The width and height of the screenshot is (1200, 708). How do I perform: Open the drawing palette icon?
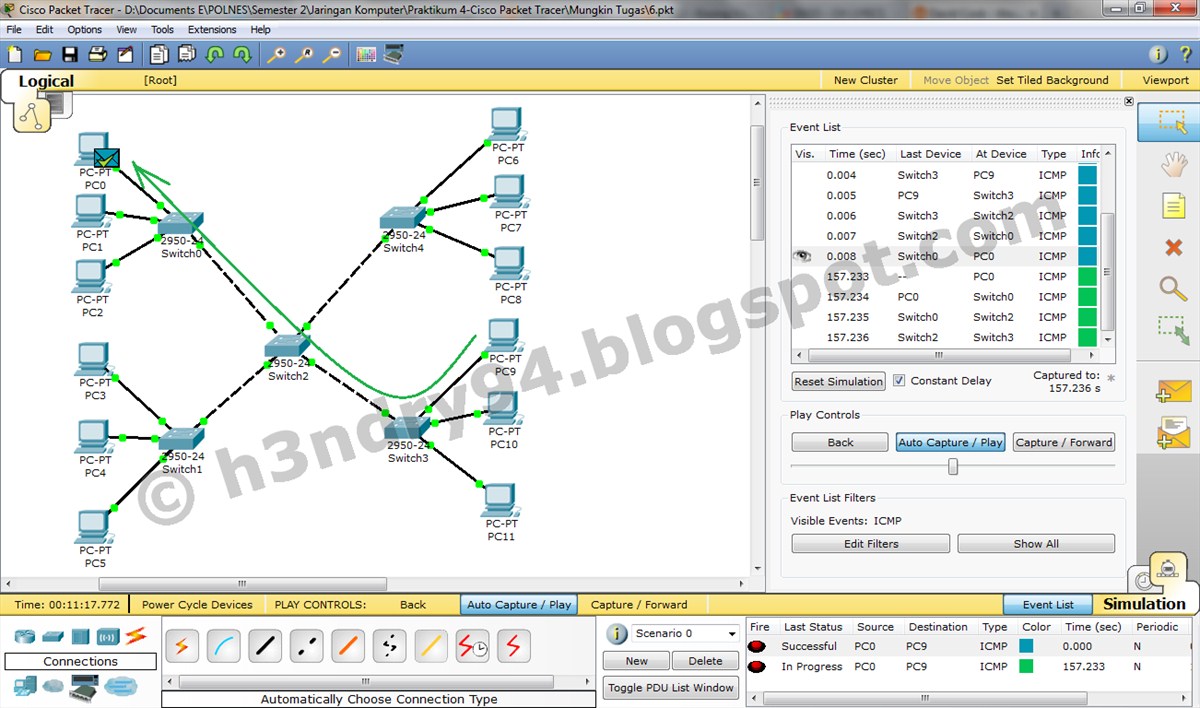tap(366, 54)
